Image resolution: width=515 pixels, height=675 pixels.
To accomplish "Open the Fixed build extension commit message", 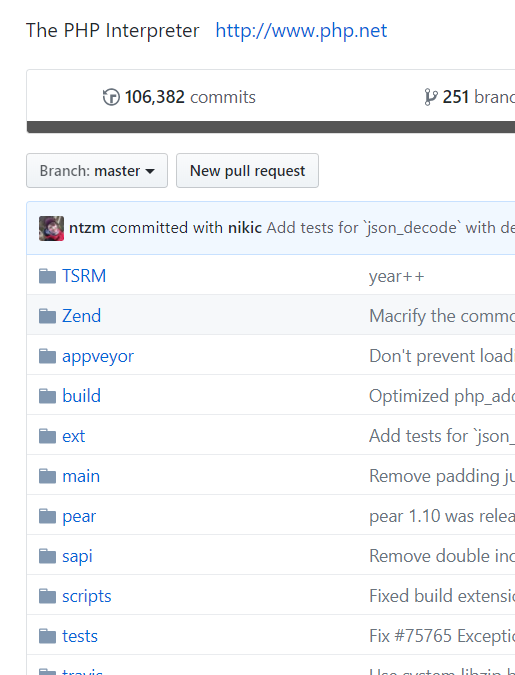I will 442,596.
